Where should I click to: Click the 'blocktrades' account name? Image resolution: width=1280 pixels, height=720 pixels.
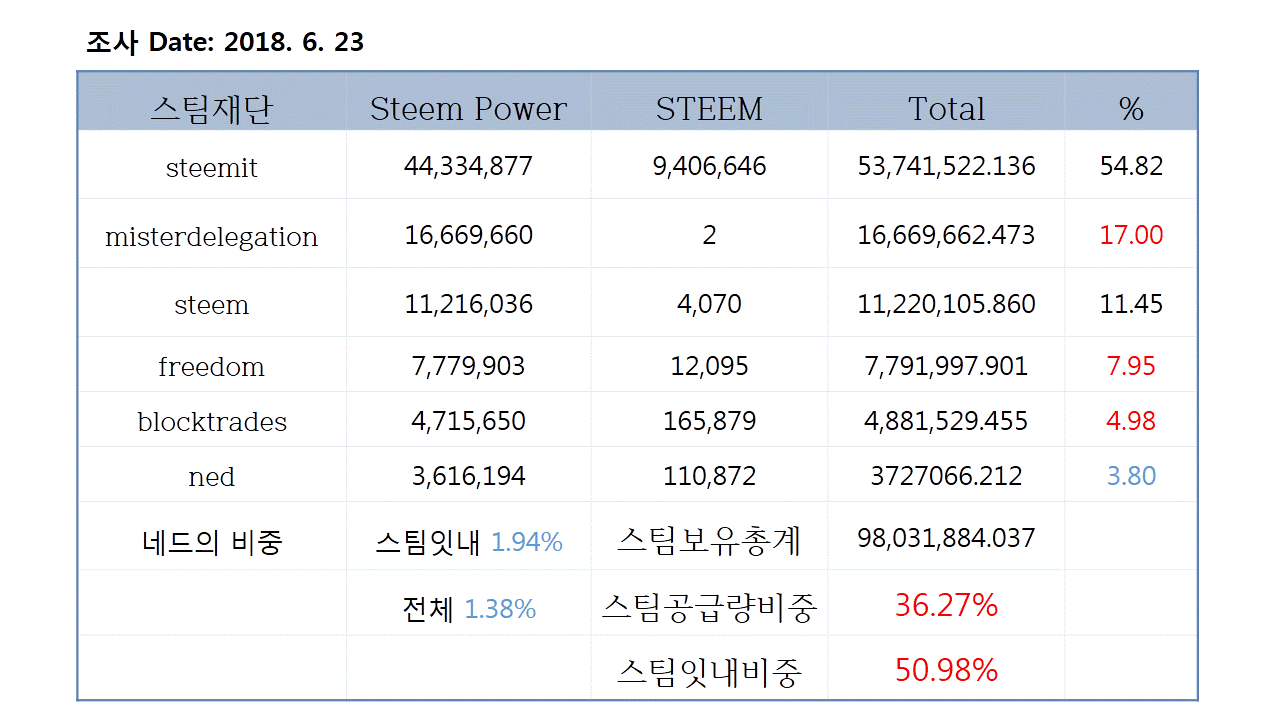click(x=211, y=421)
